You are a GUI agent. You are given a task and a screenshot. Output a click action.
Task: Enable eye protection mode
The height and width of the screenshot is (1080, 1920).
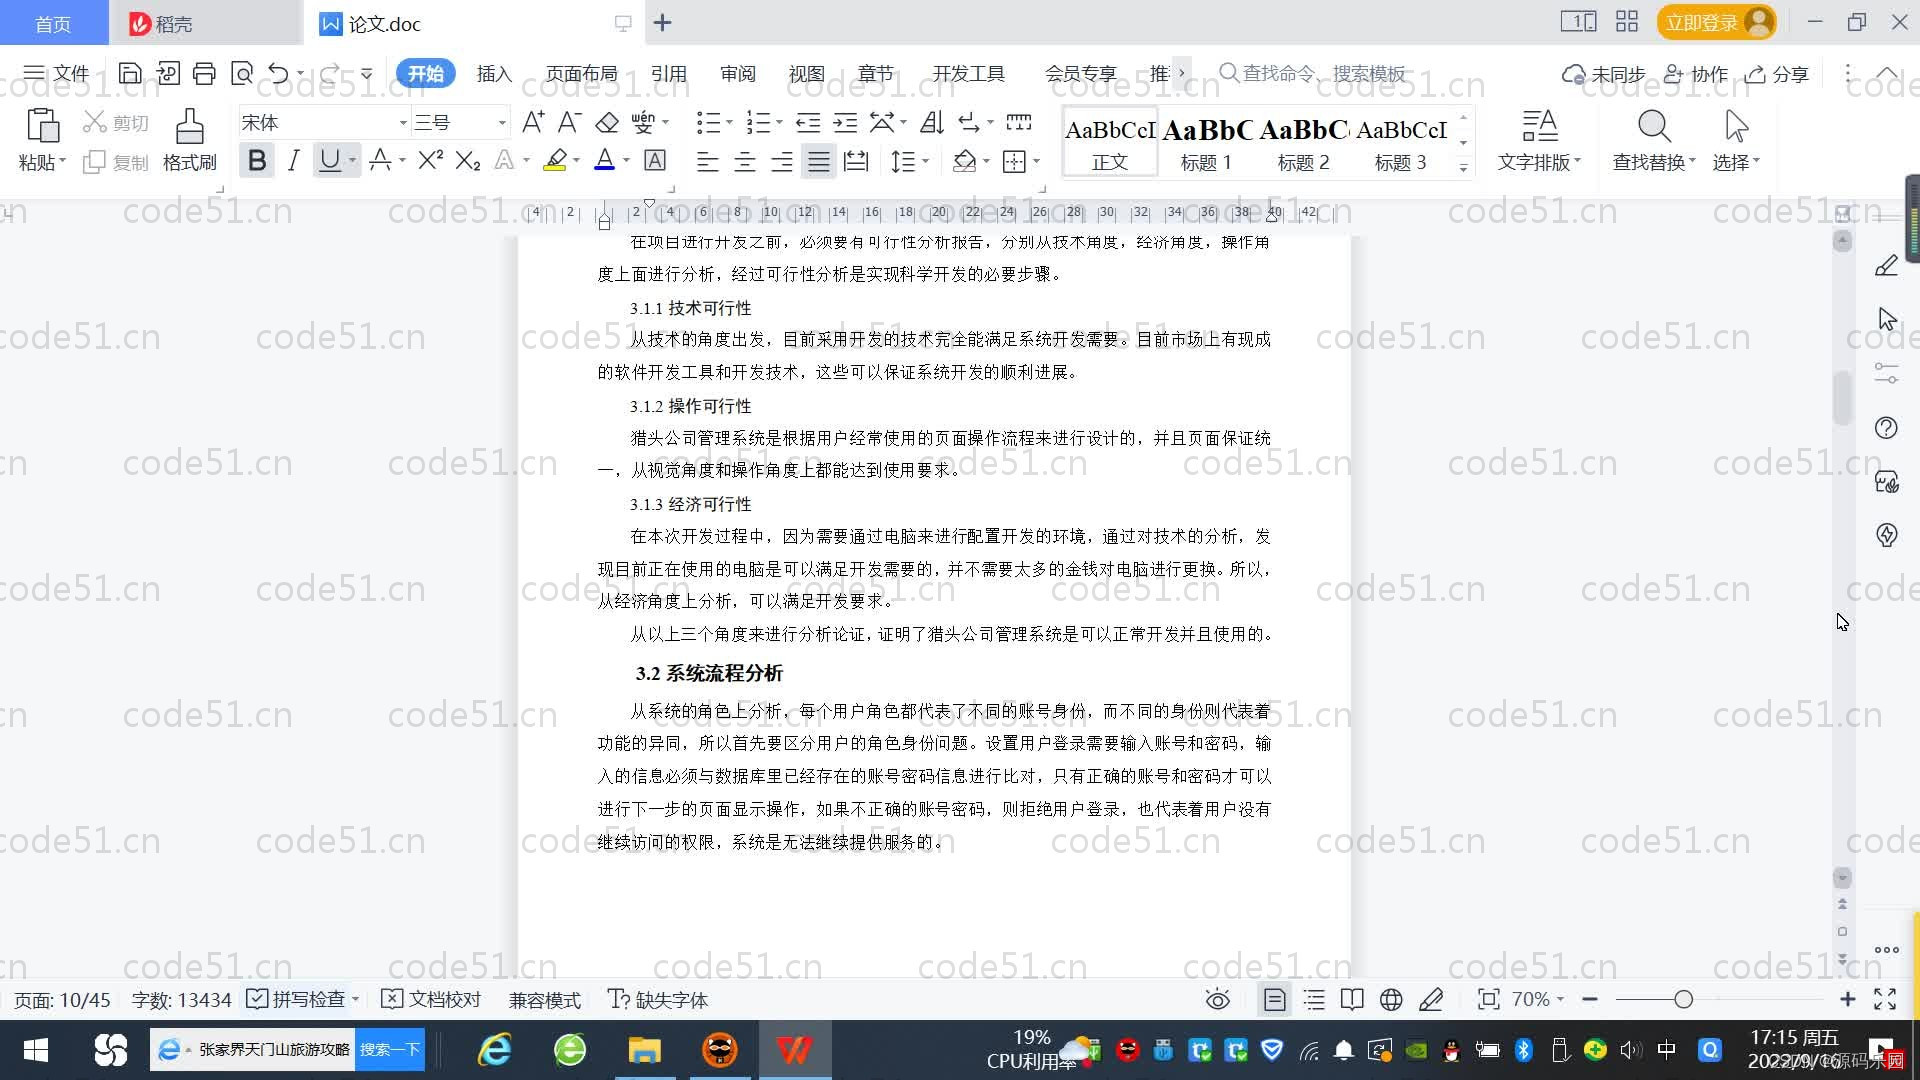click(1217, 999)
